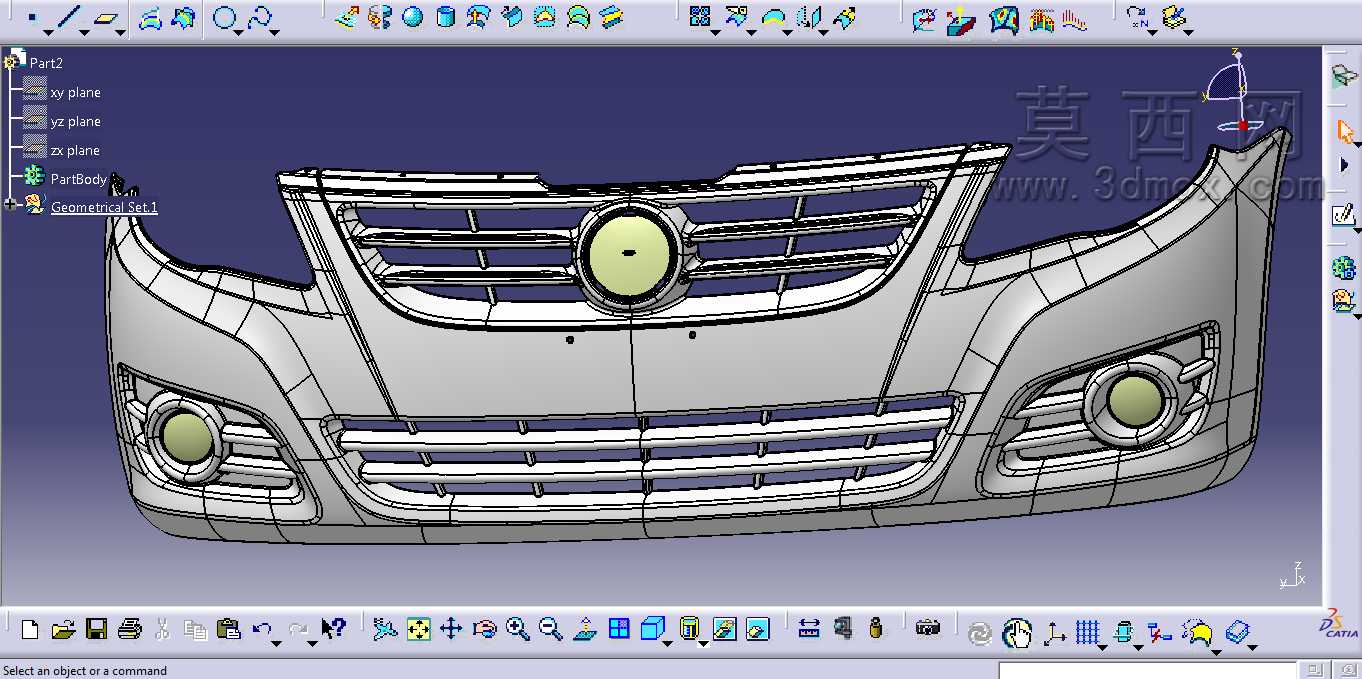
Task: Select the Point creation tool
Action: 32,17
